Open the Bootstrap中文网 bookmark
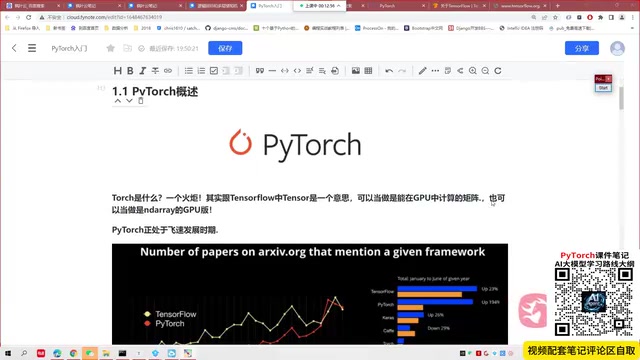This screenshot has width=640, height=360. (424, 28)
